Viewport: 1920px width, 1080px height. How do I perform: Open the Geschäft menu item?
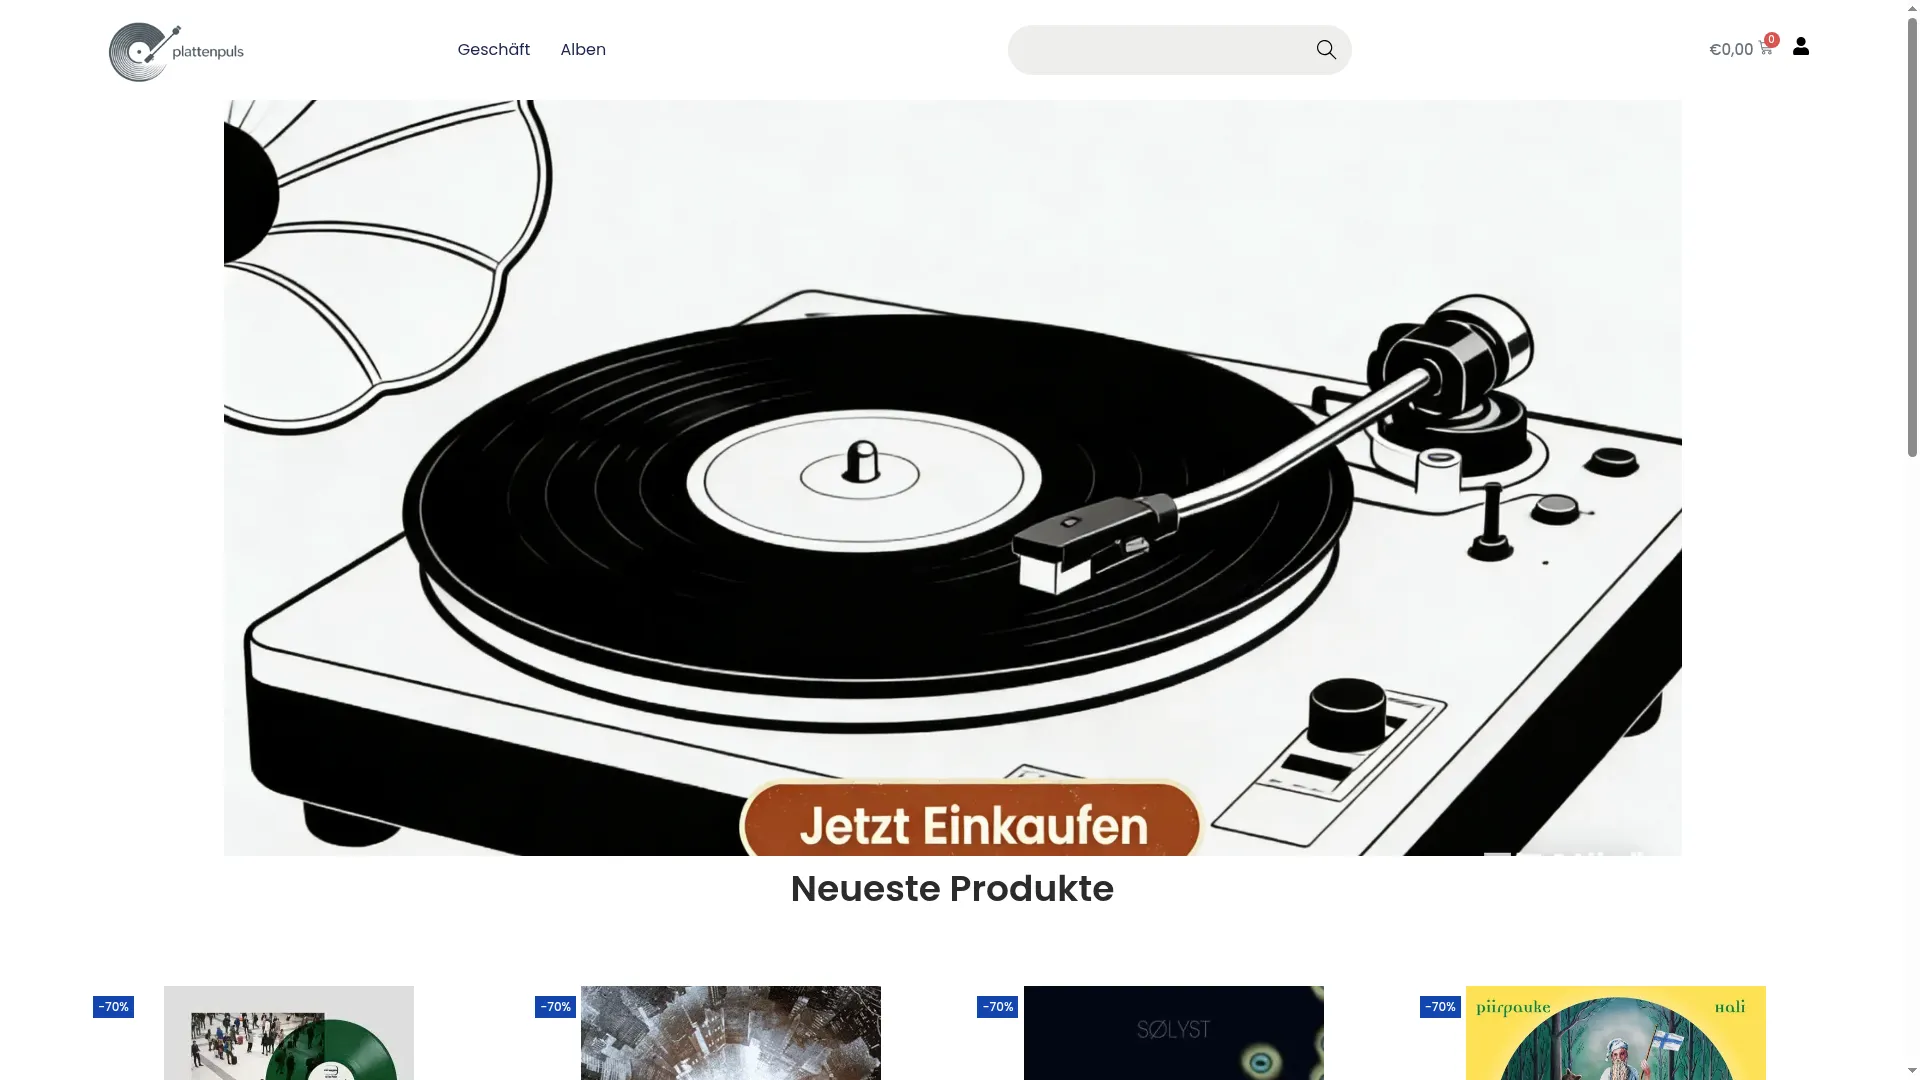pos(494,50)
